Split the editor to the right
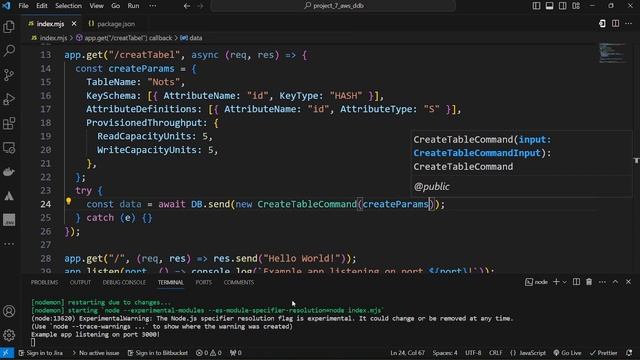Screen dimensions: 640x360 pos(615,24)
